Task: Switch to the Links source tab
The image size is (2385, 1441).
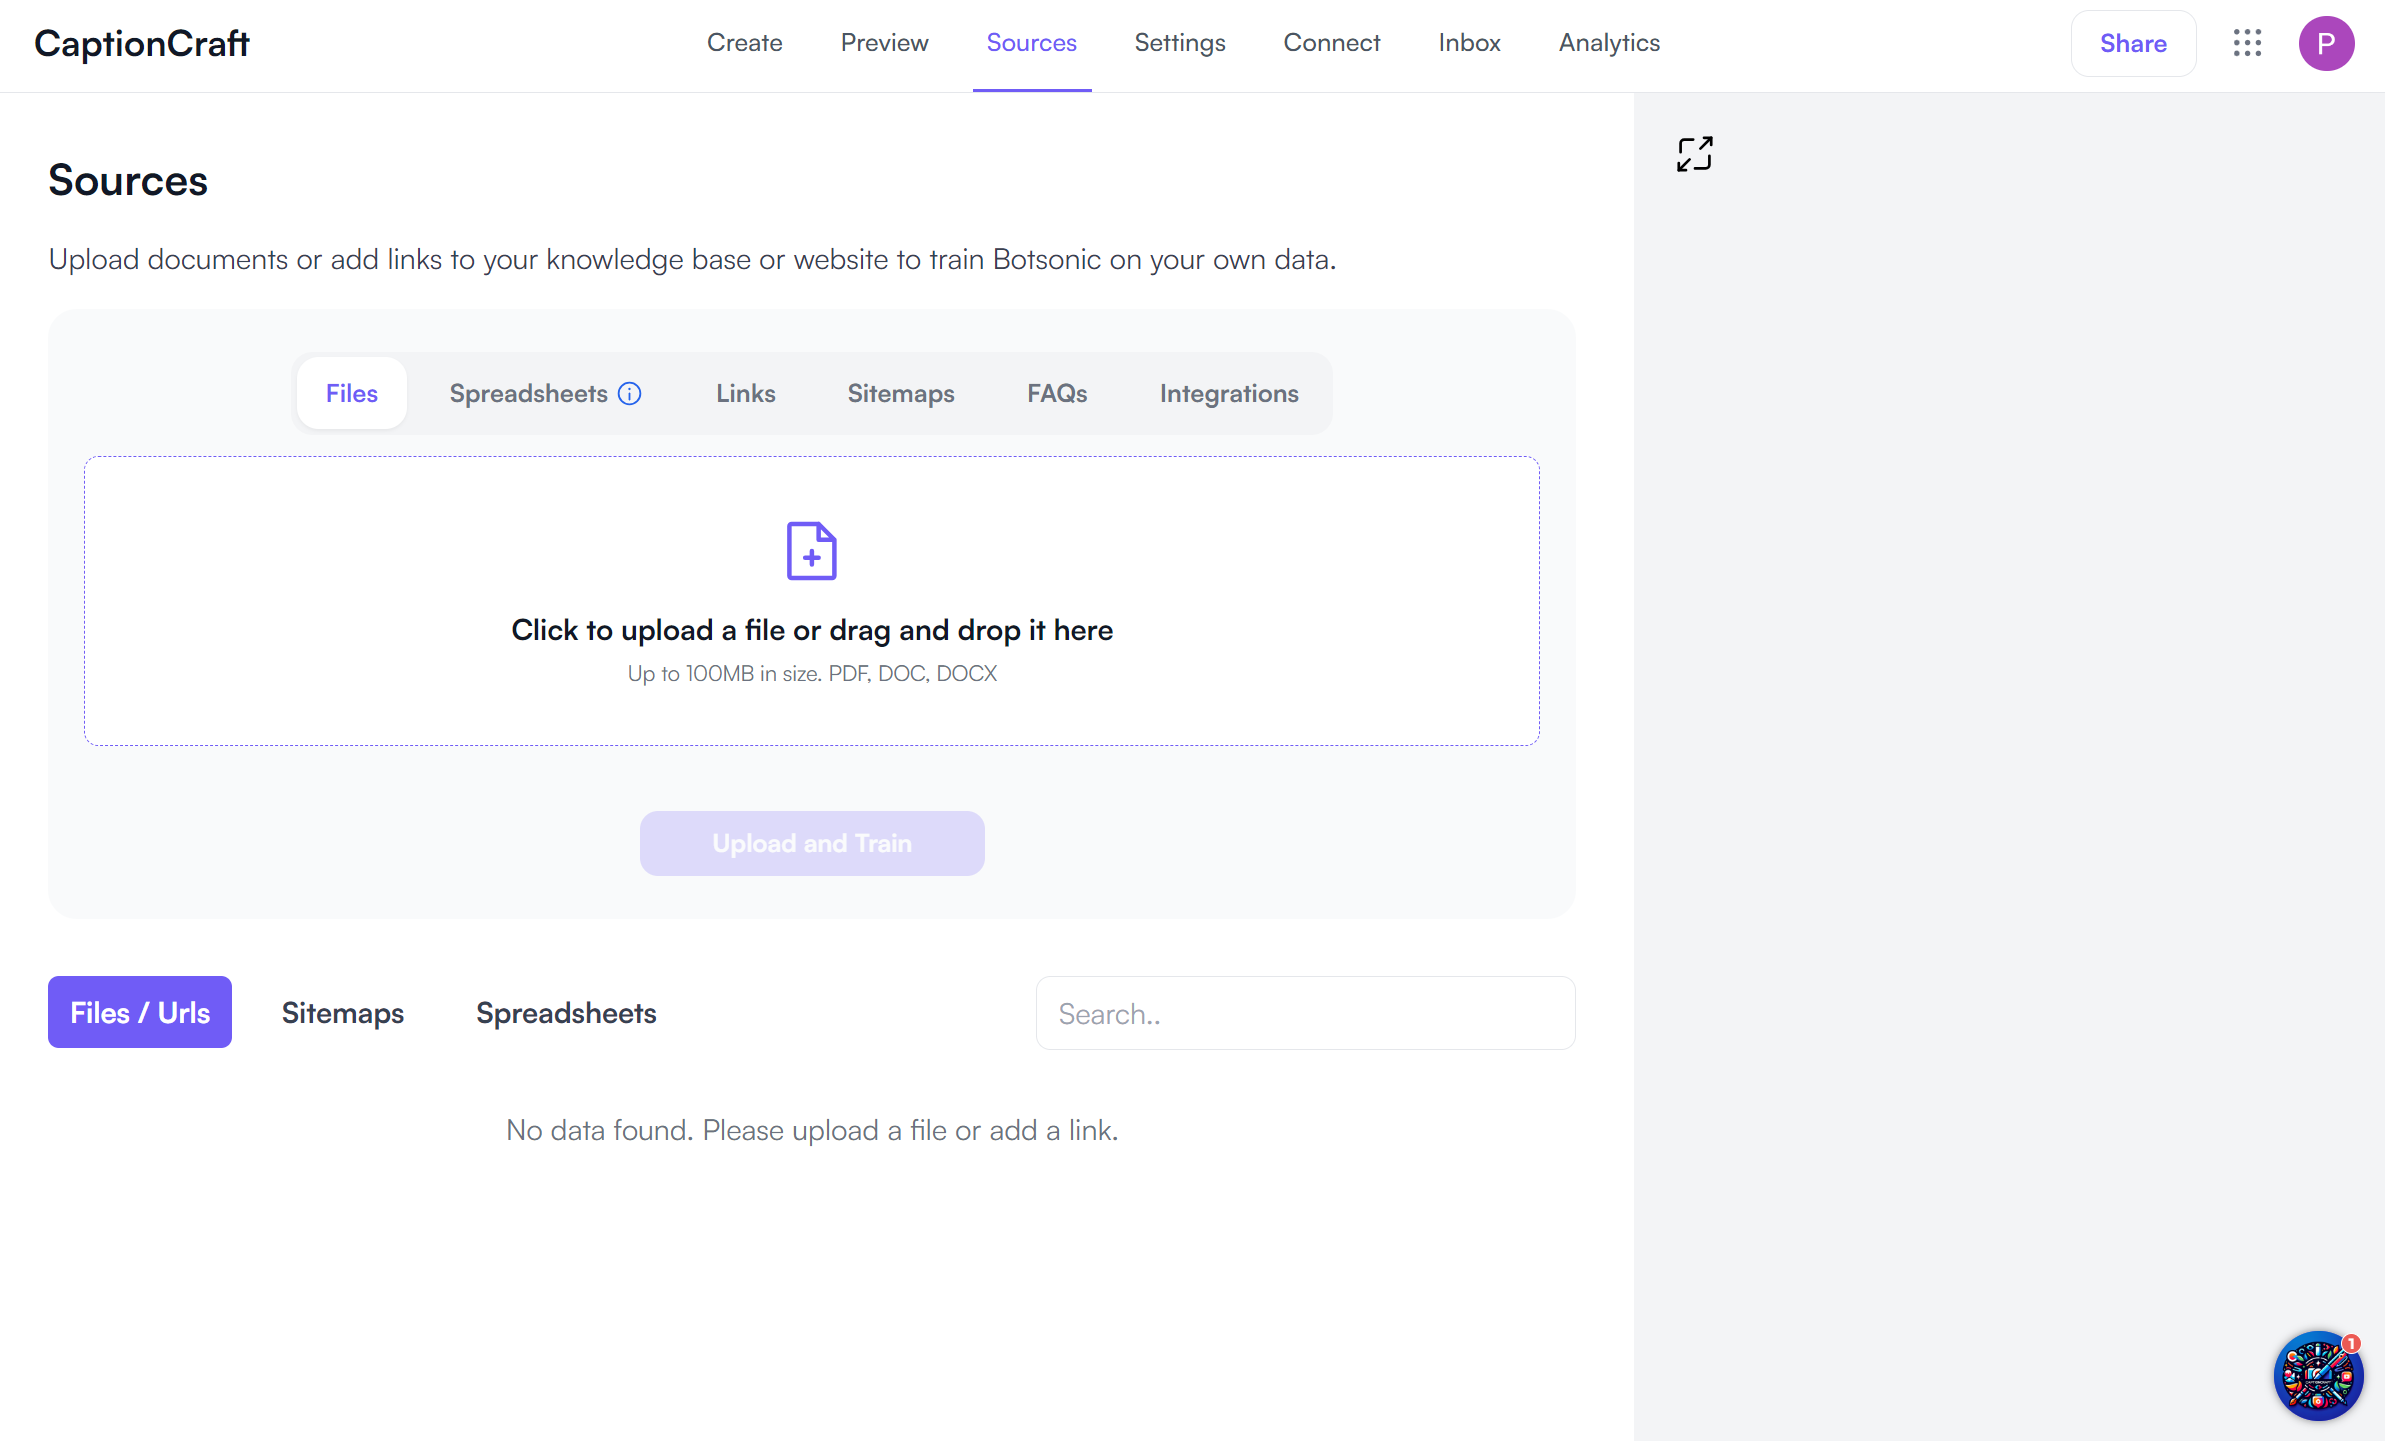Action: [745, 393]
